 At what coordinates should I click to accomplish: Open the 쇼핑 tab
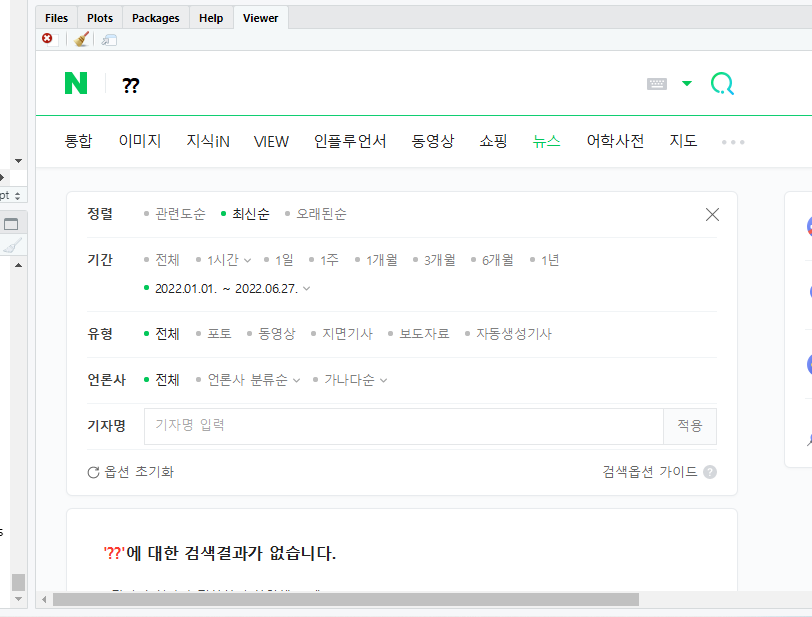(493, 141)
